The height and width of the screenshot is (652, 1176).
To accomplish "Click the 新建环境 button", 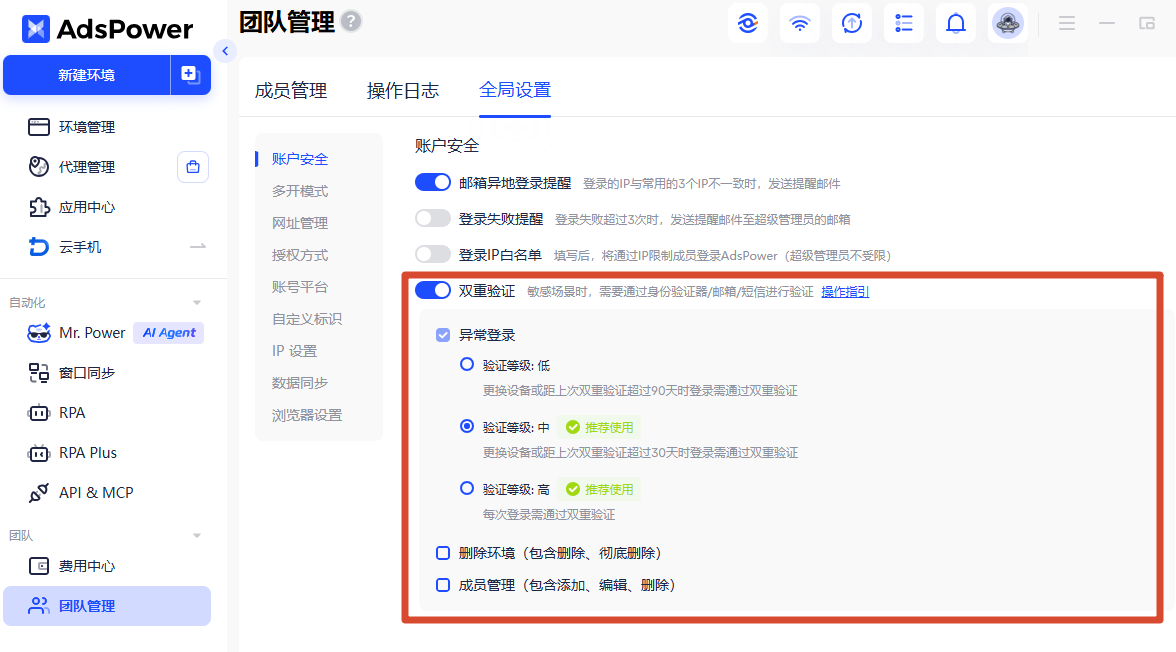I will 86,74.
